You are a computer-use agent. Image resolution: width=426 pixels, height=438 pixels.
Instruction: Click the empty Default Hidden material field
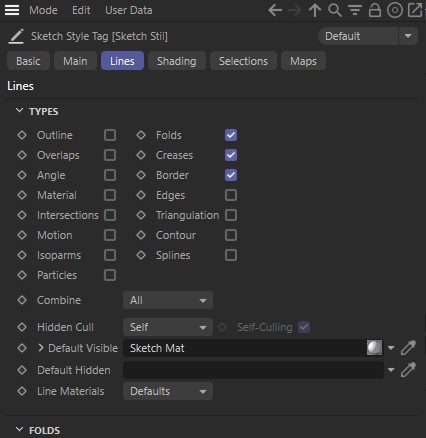tap(253, 370)
